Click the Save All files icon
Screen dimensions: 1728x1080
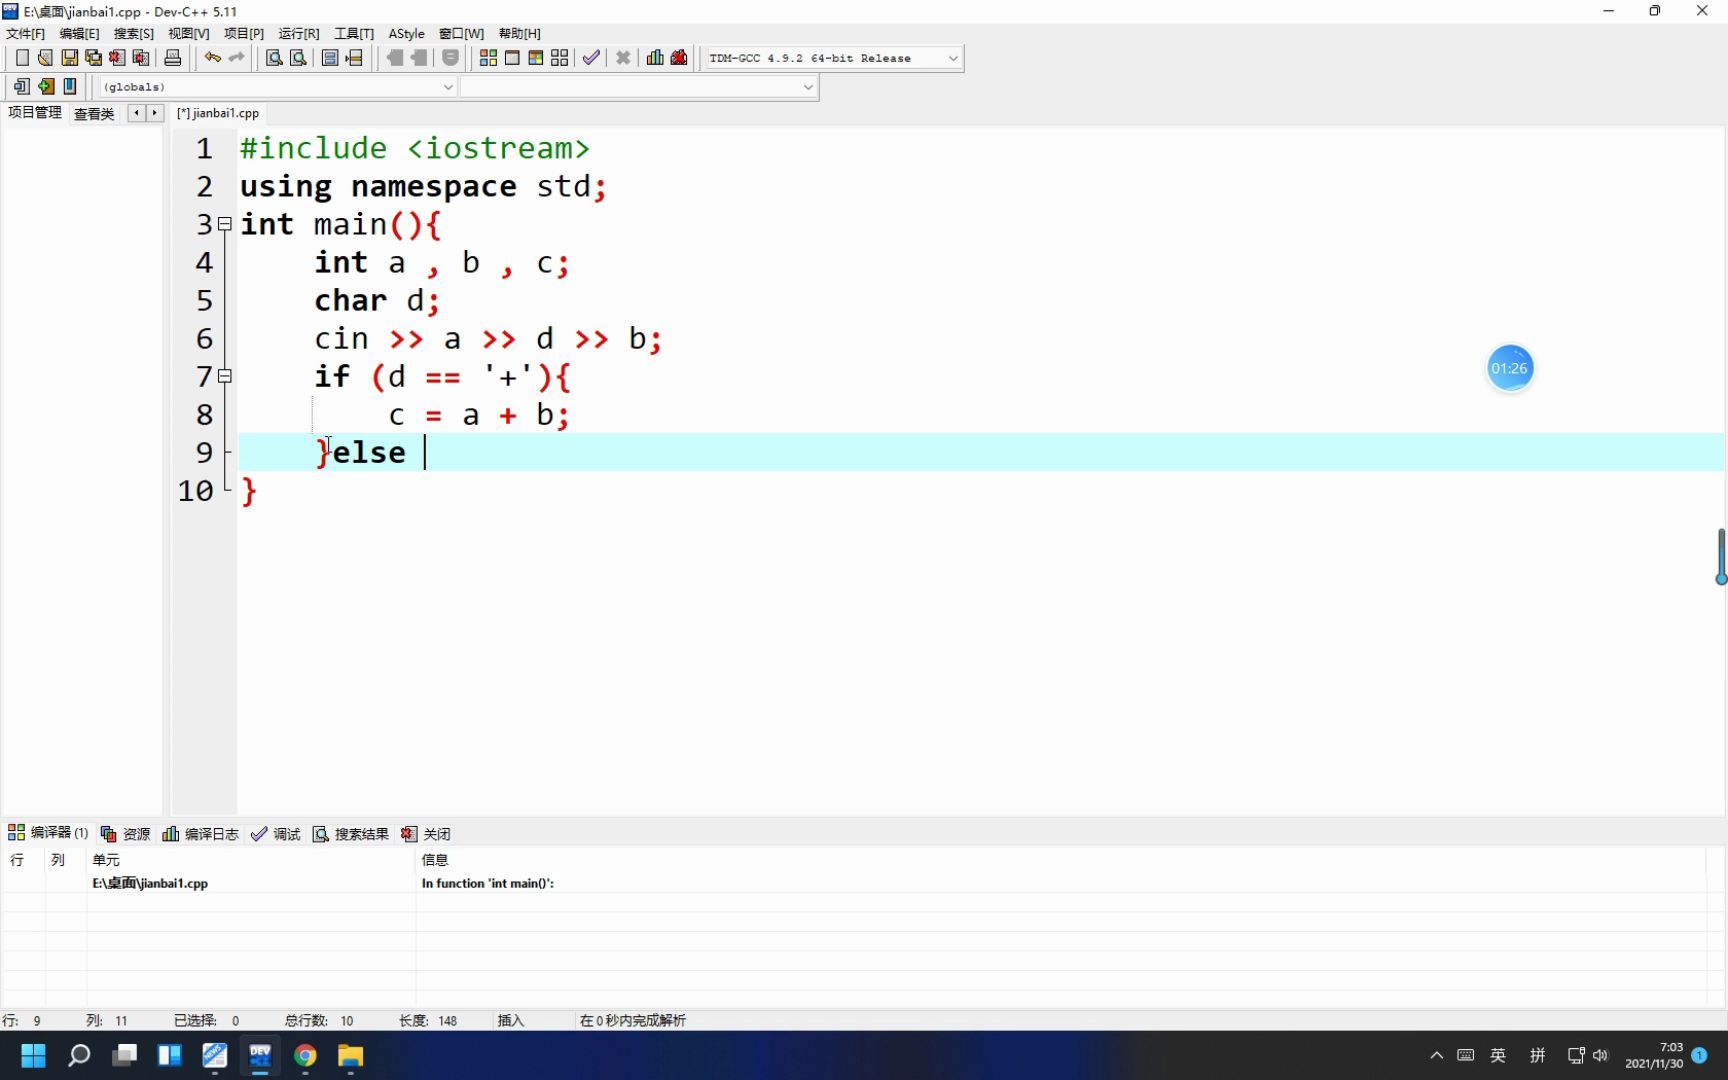pyautogui.click(x=93, y=58)
